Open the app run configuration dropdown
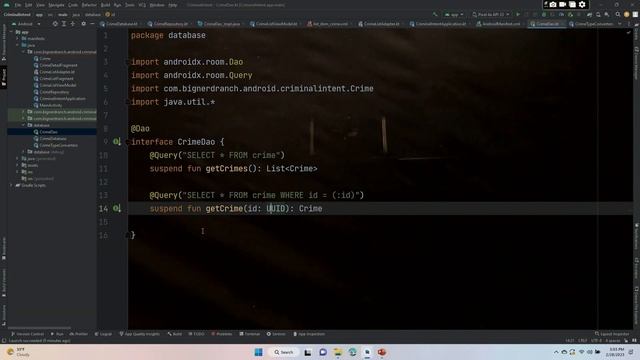The width and height of the screenshot is (640, 360). [454, 15]
